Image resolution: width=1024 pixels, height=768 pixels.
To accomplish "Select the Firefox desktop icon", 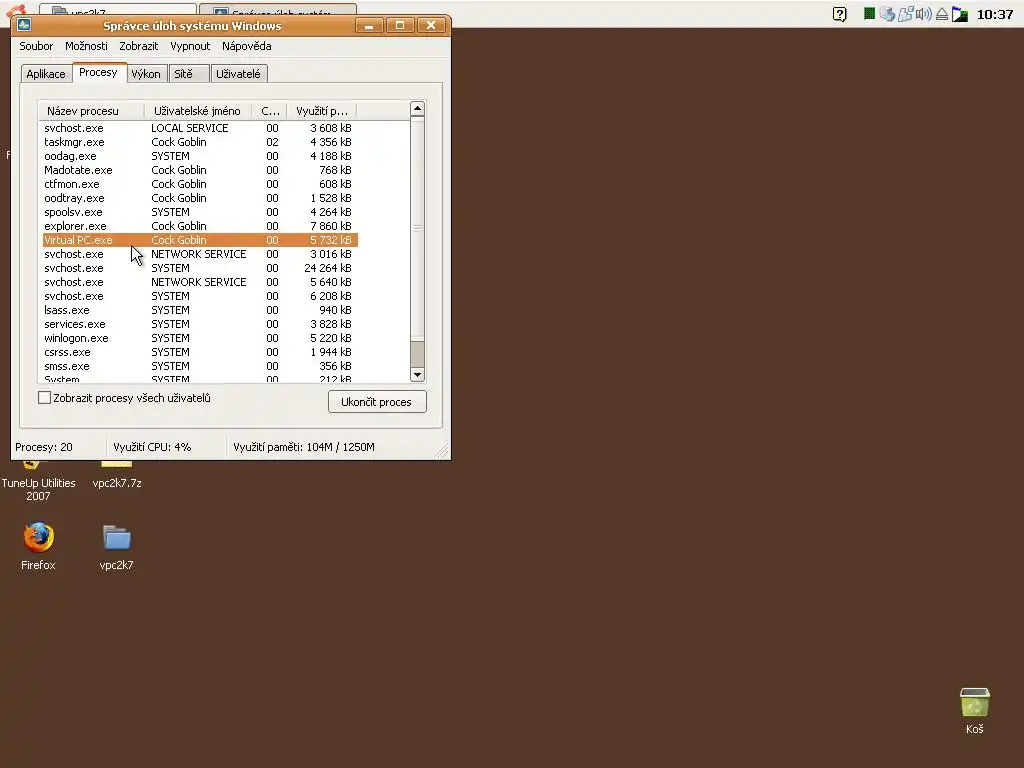I will [x=38, y=546].
